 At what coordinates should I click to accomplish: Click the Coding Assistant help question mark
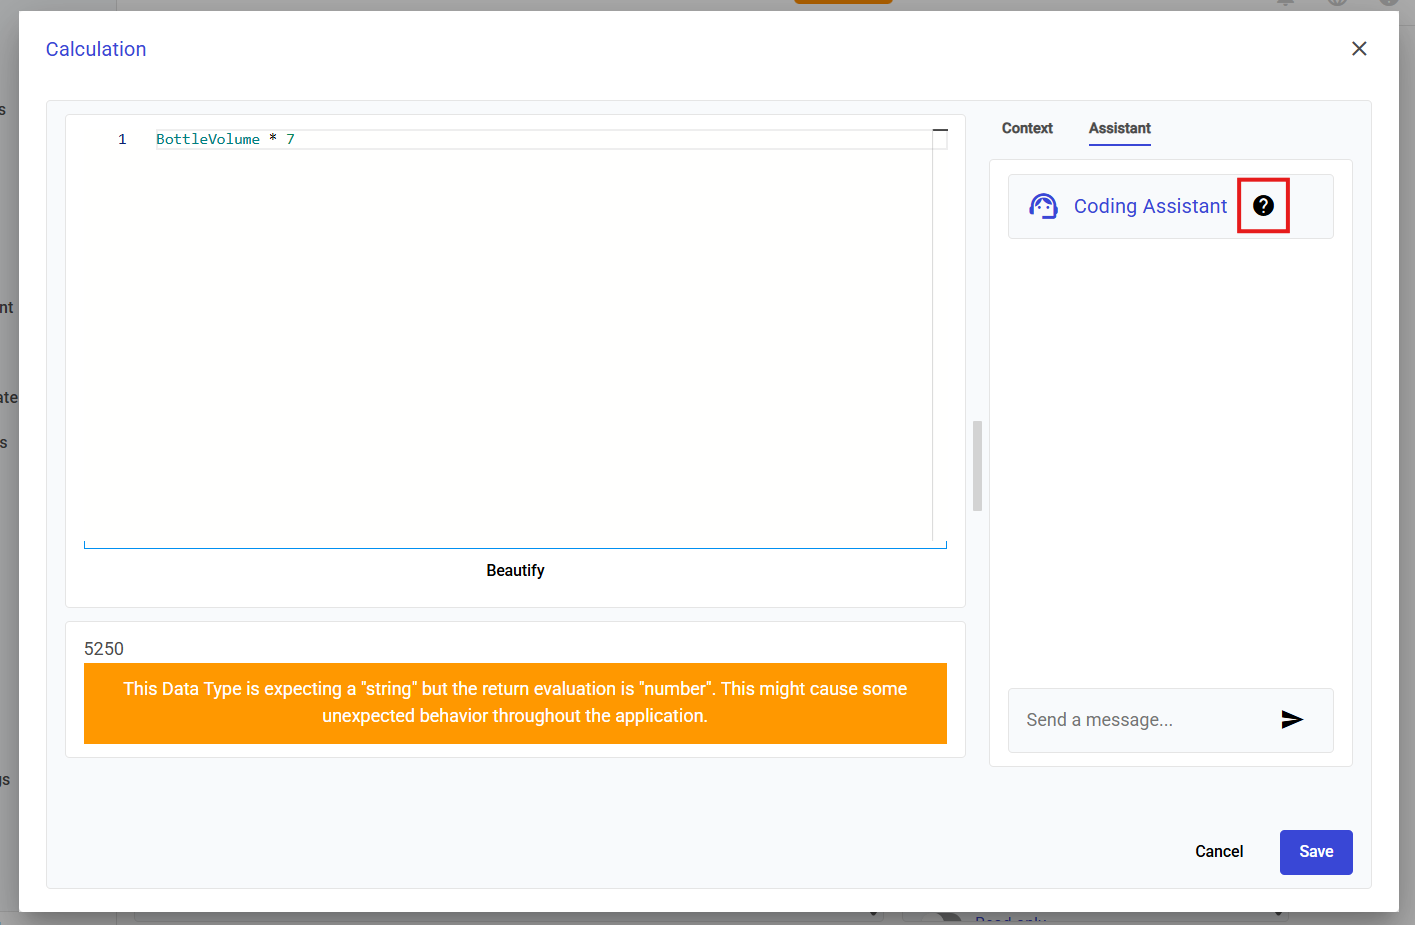click(1263, 206)
